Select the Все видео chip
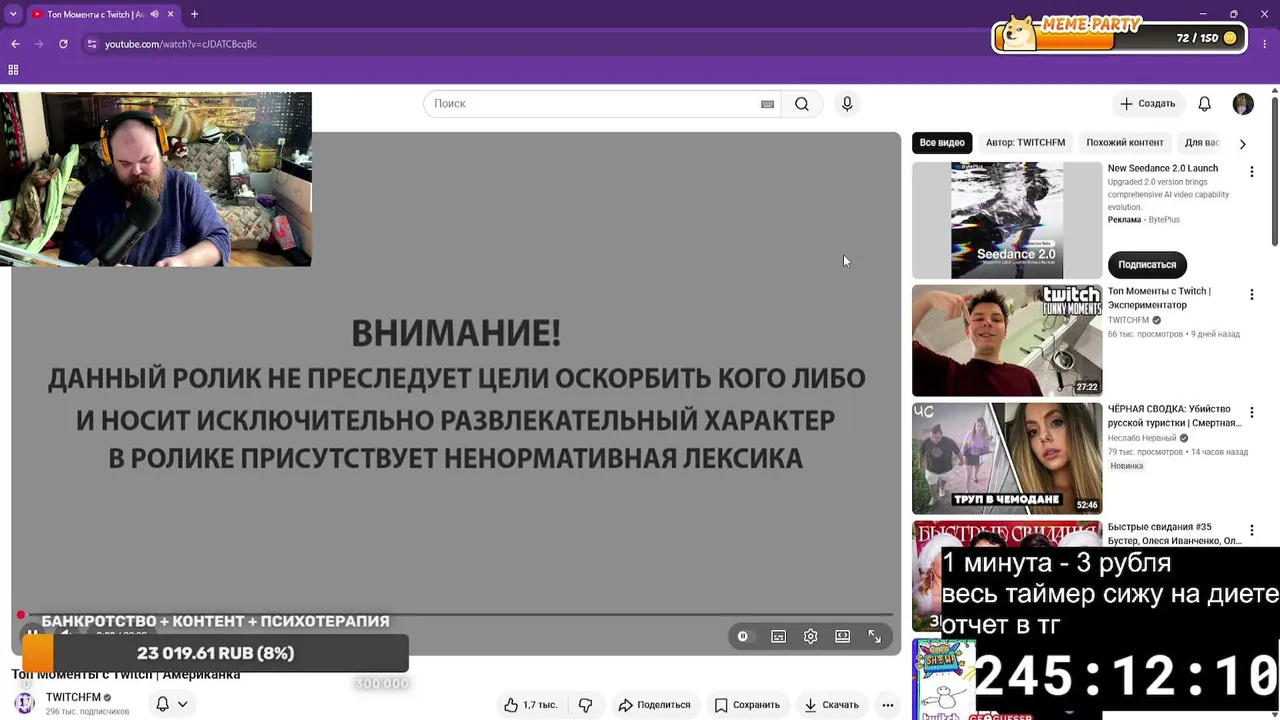 (942, 143)
